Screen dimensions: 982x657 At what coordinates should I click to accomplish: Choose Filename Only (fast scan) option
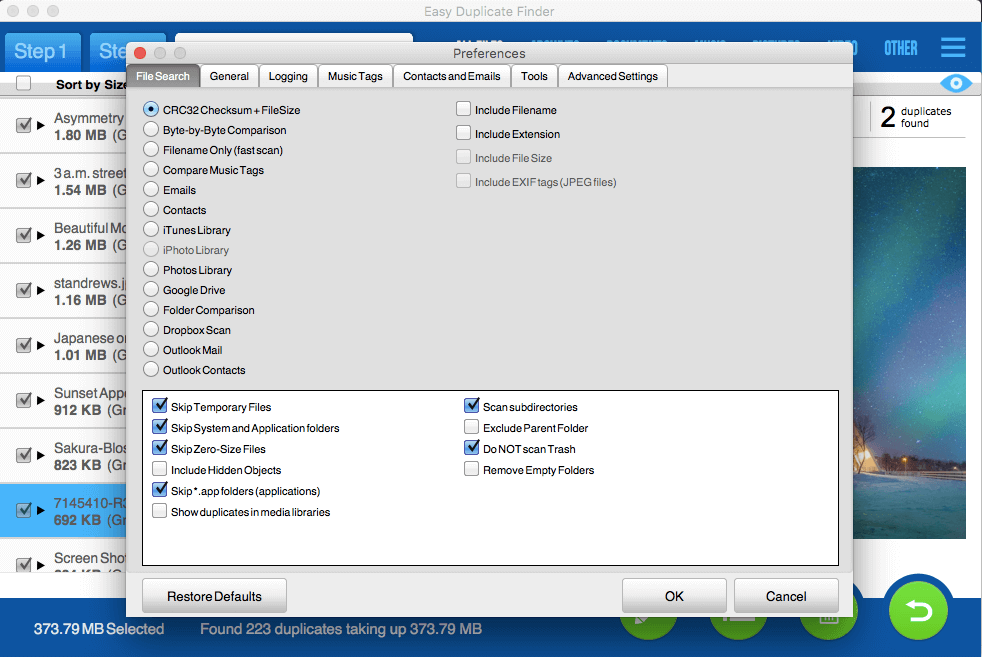pos(151,150)
